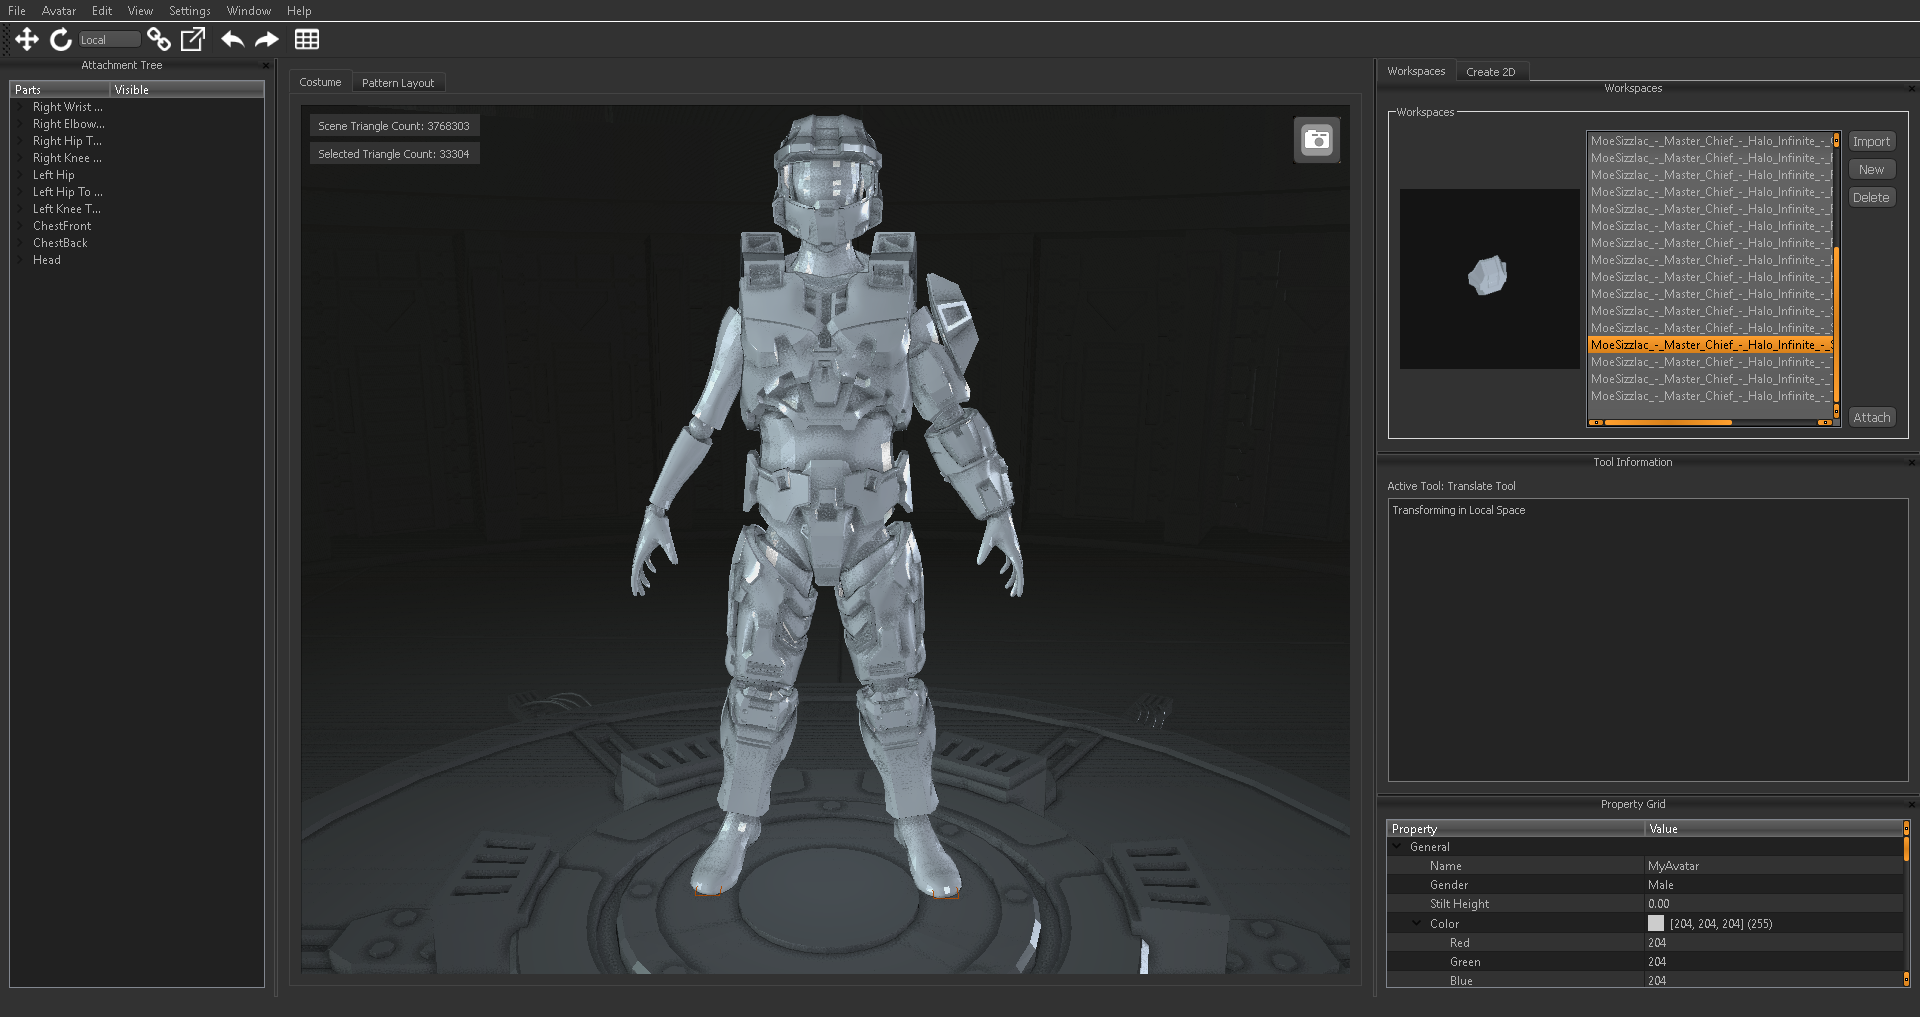
Task: Click the Parts column header
Action: [60, 90]
